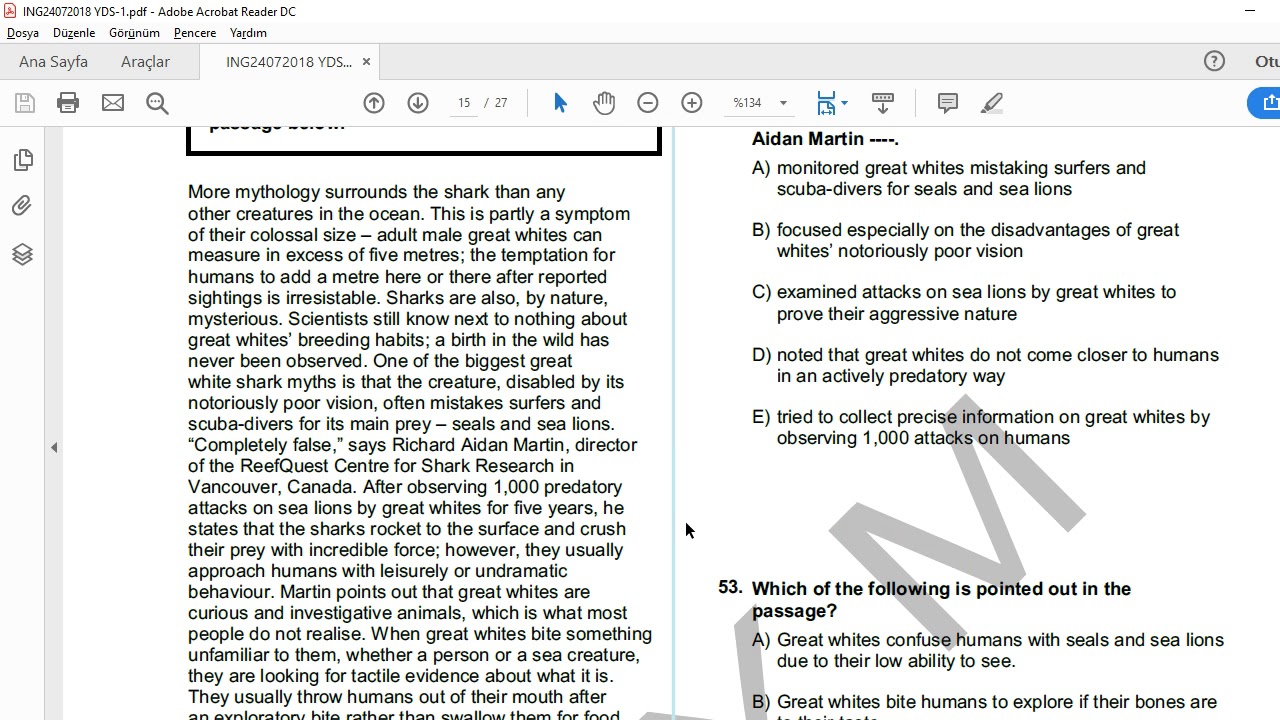The image size is (1280, 720).
Task: Click the Save file icon
Action: (25, 103)
